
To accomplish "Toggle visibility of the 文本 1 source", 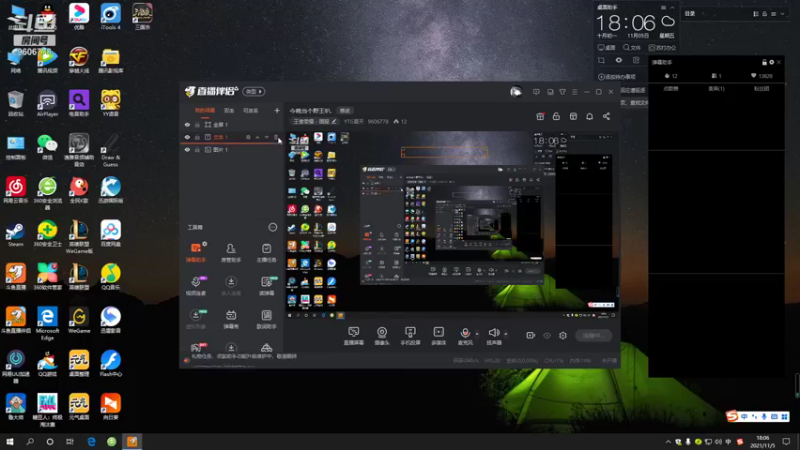I will coord(187,137).
